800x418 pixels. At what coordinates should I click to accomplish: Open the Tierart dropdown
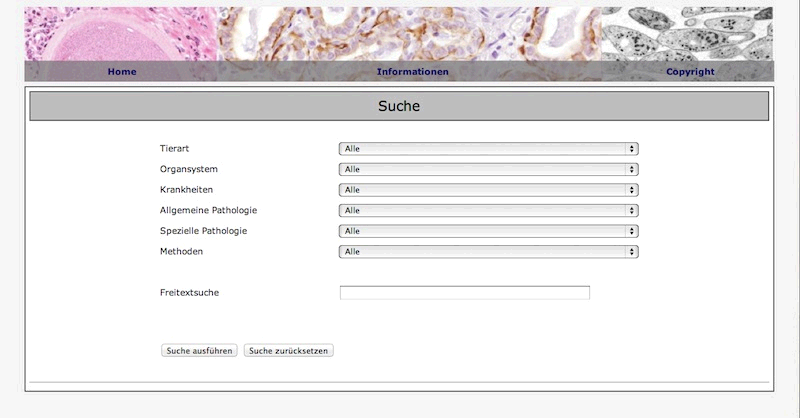[488, 149]
